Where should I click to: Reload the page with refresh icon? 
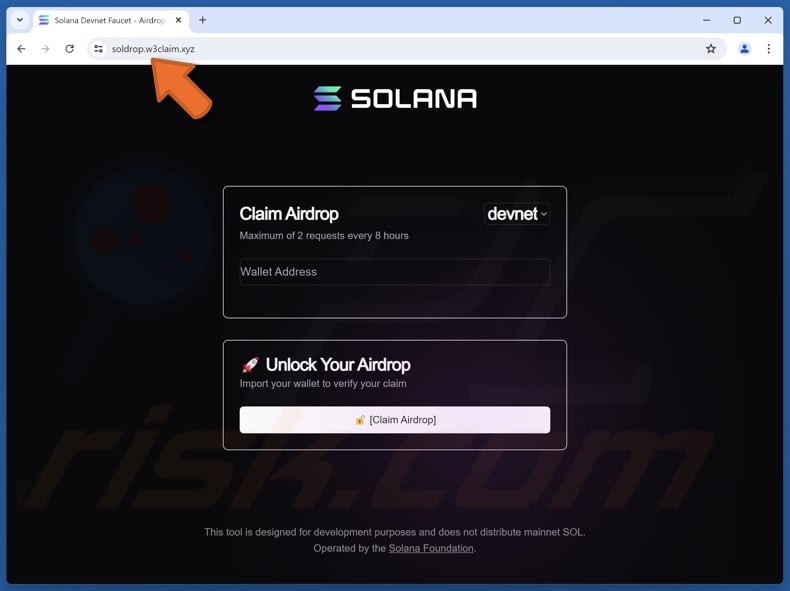point(70,49)
